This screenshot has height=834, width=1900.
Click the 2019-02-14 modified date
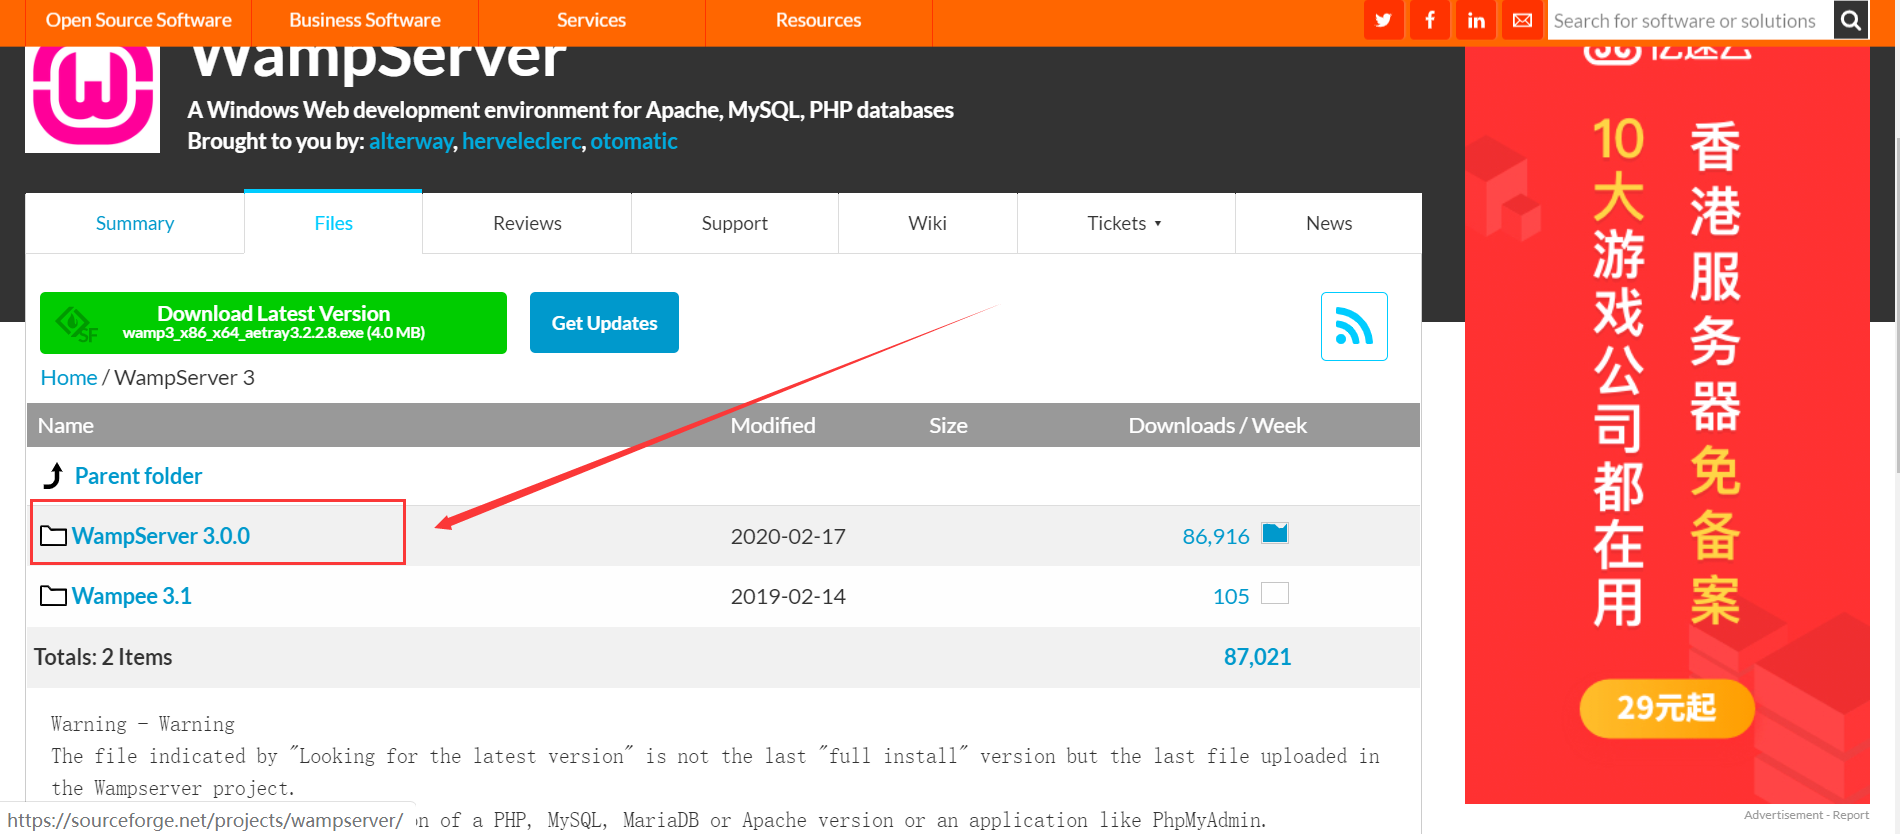788,596
